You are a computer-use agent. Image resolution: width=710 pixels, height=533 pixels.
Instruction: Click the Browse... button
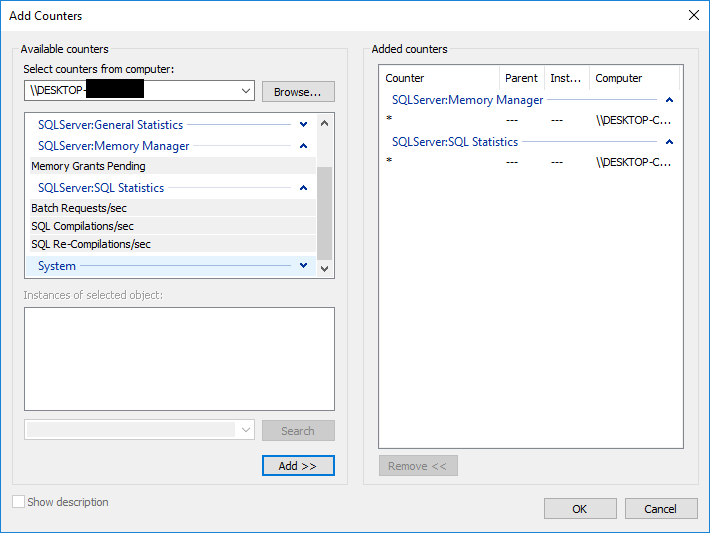[x=298, y=92]
